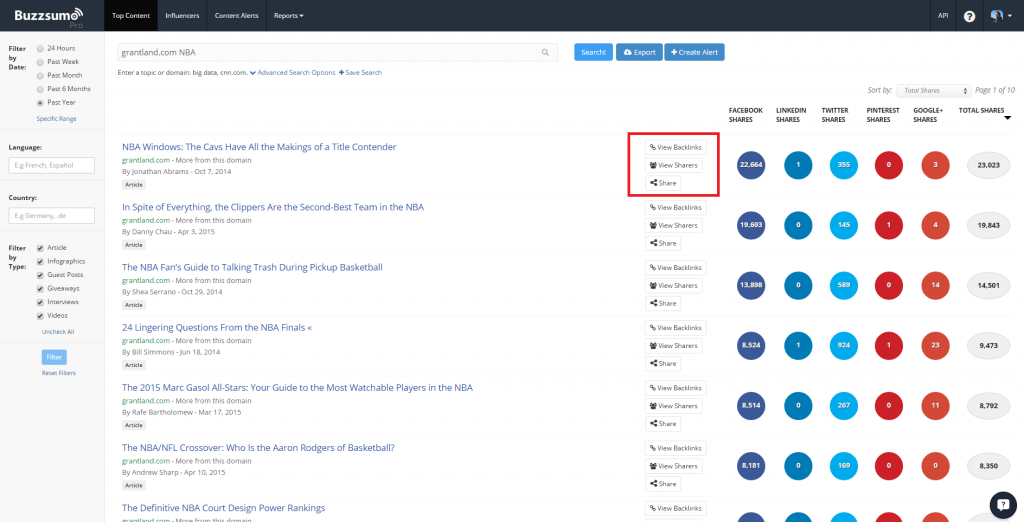Click the total shares sort arrow icon
The width and height of the screenshot is (1024, 522).
1007,117
